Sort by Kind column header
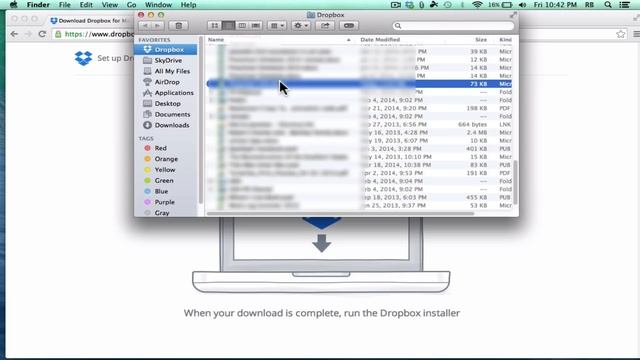Screen dimensions: 640x360 [x=505, y=40]
